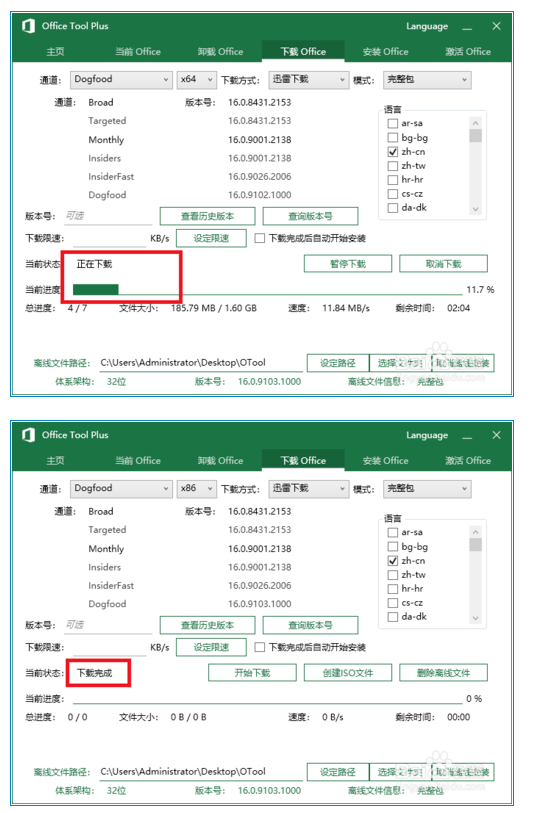
Task: Click 查询版本号 in x64 window
Action: click(x=310, y=216)
